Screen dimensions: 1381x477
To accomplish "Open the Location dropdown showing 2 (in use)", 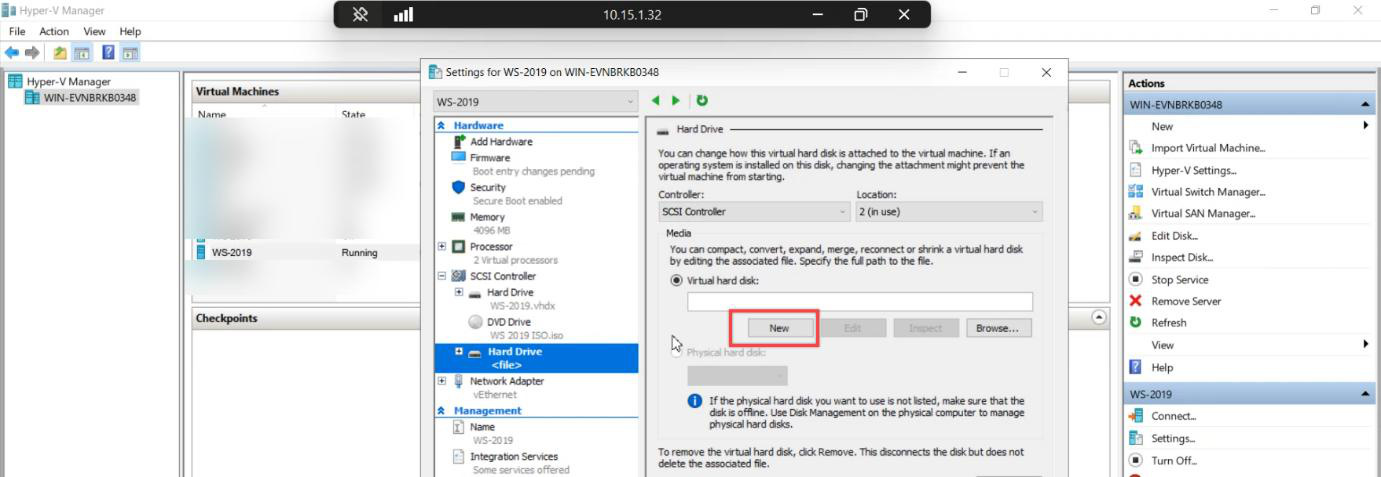I will (x=949, y=212).
